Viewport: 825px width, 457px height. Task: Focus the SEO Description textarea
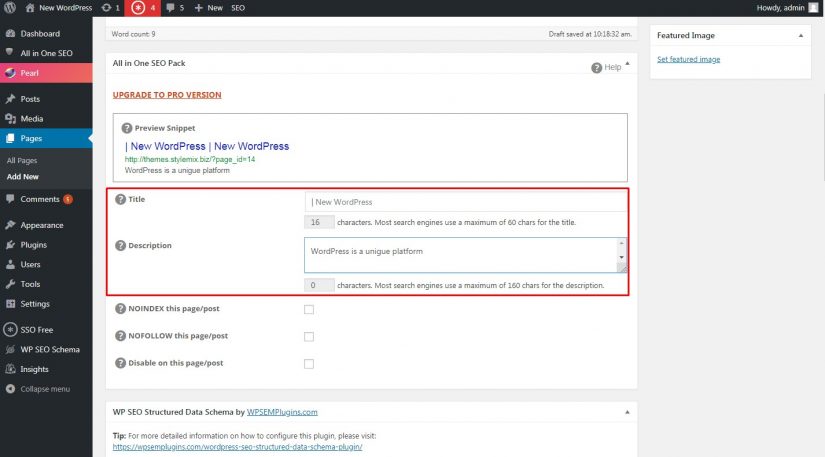point(465,255)
